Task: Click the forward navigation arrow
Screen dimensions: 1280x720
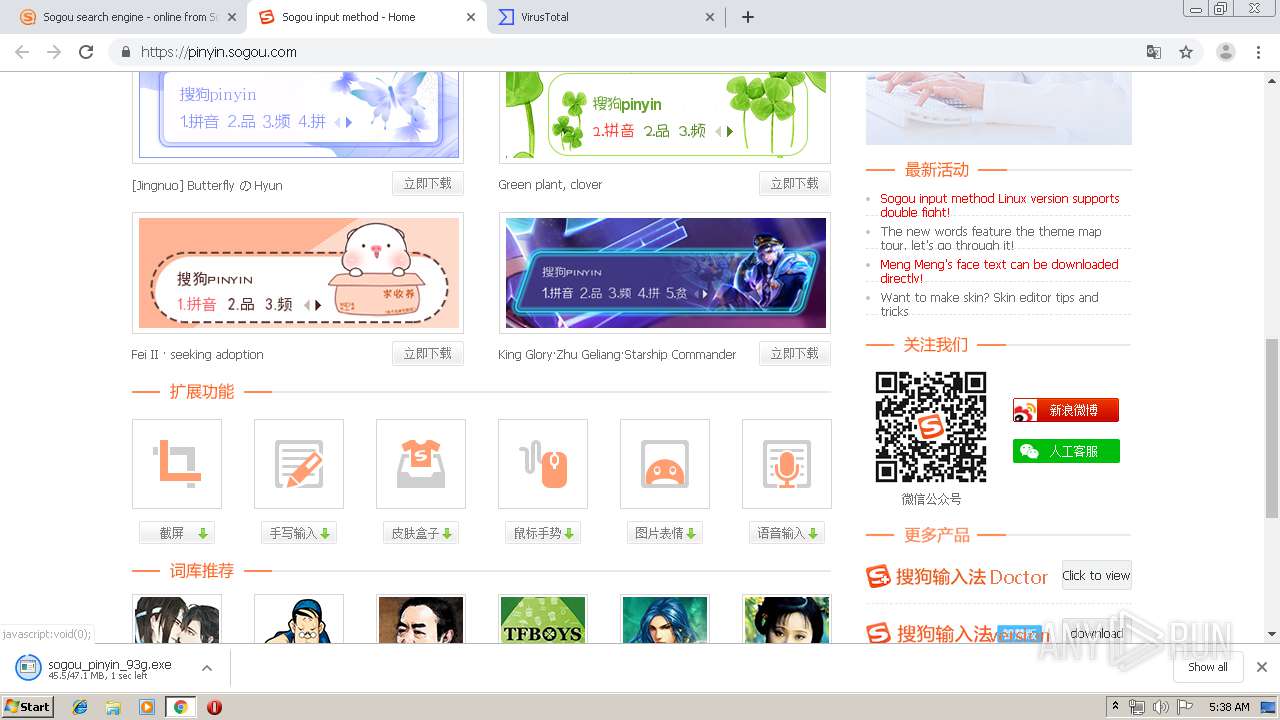Action: coord(54,52)
